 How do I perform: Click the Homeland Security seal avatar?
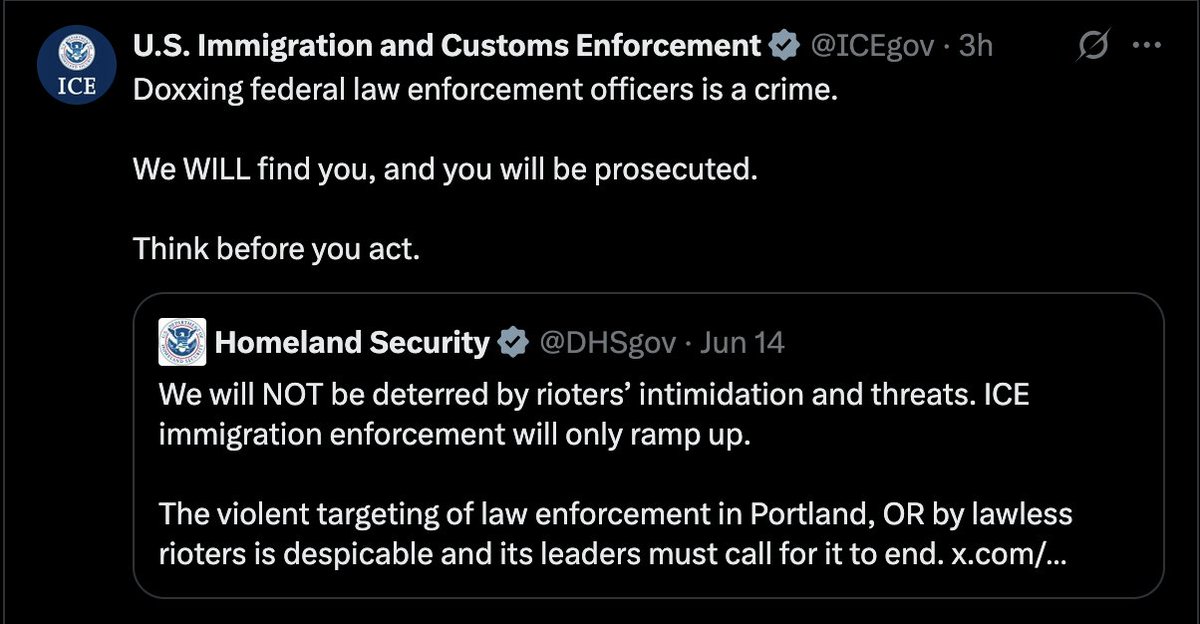pos(182,342)
